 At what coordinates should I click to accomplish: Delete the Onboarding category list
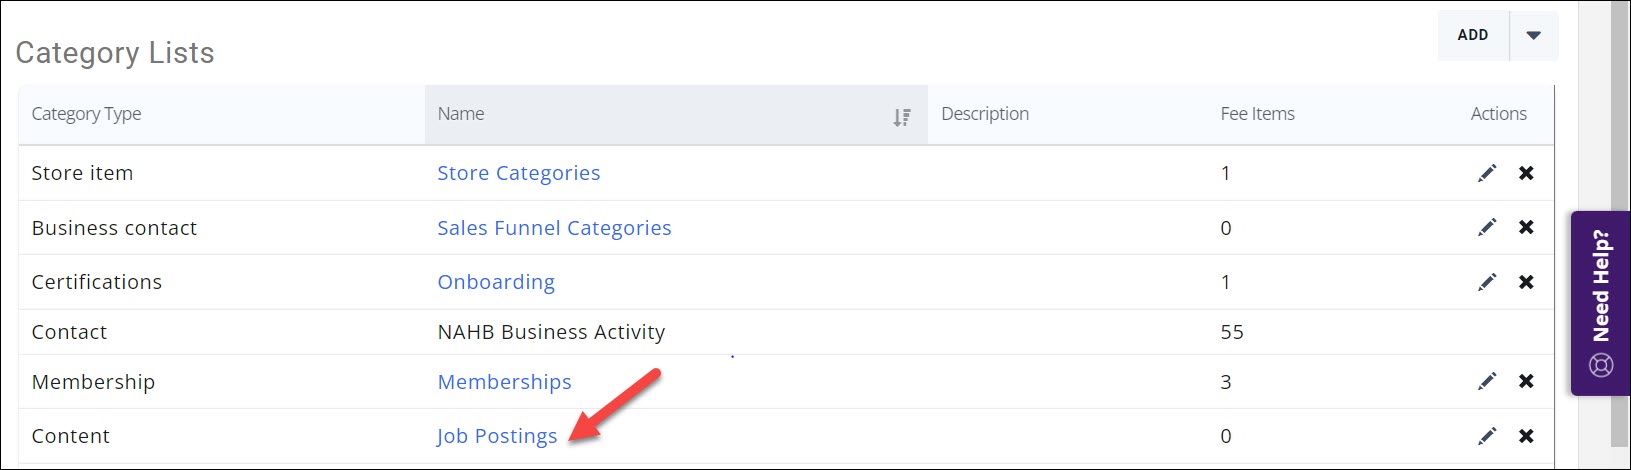1526,282
